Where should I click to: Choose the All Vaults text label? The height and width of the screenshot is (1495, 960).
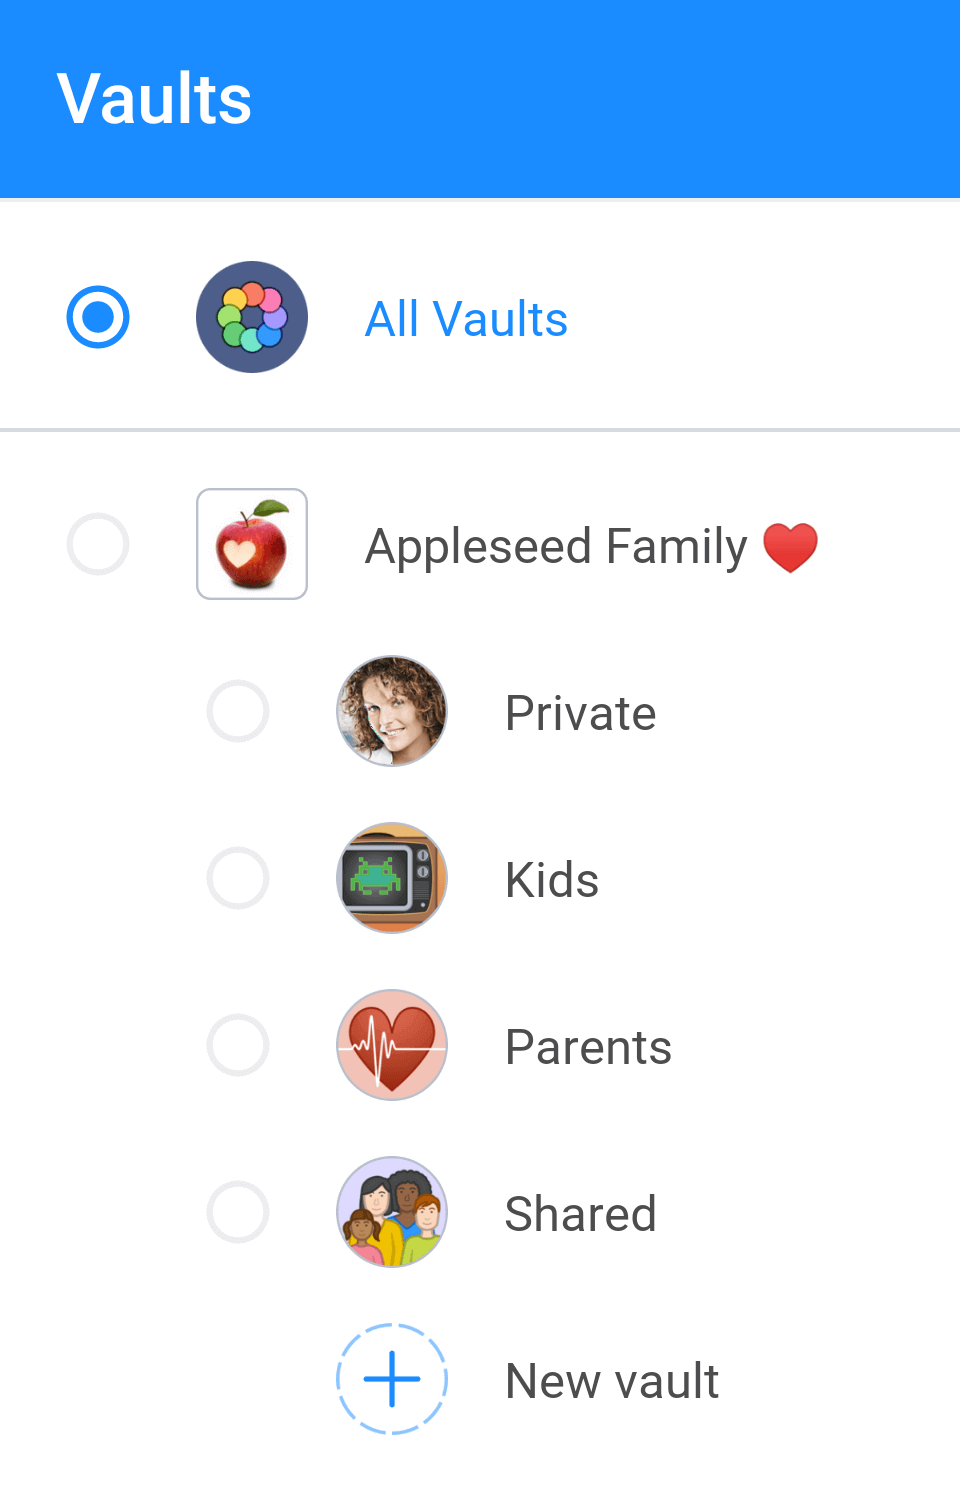pos(466,319)
